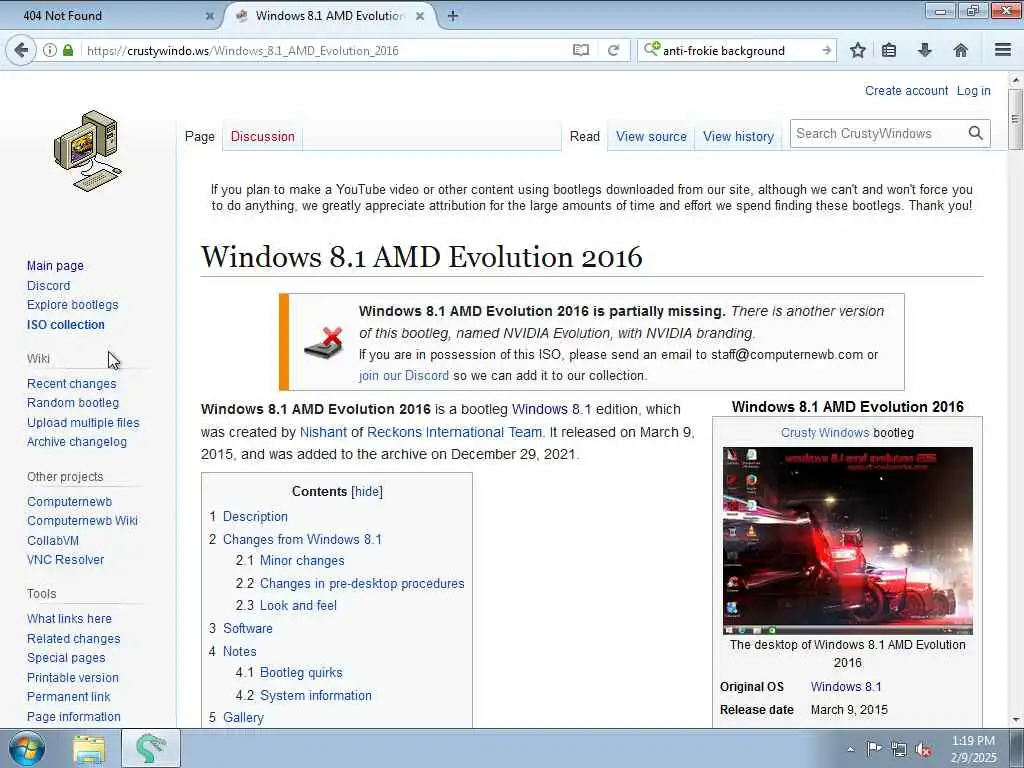Show hidden tray icons arrow
This screenshot has height=768, width=1024.
coord(850,749)
